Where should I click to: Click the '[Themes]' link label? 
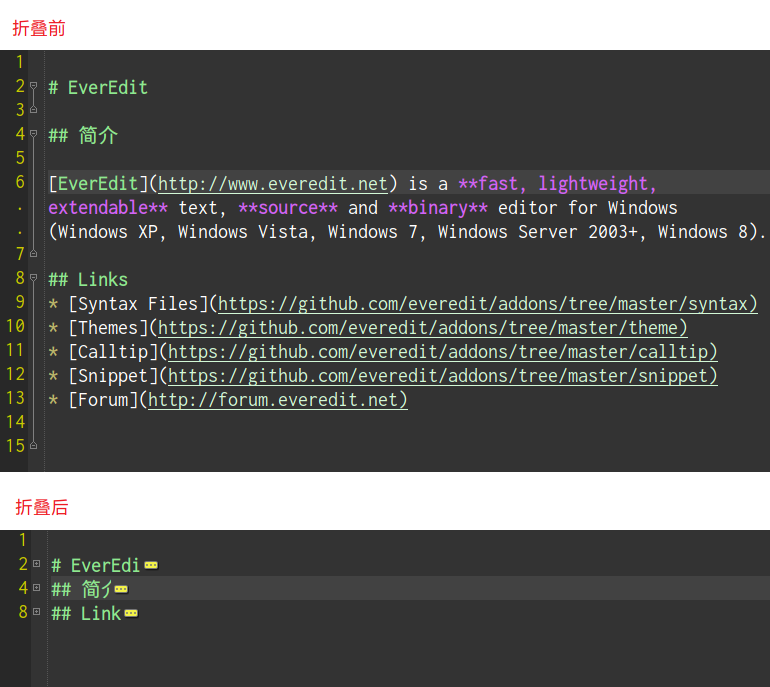[109, 328]
